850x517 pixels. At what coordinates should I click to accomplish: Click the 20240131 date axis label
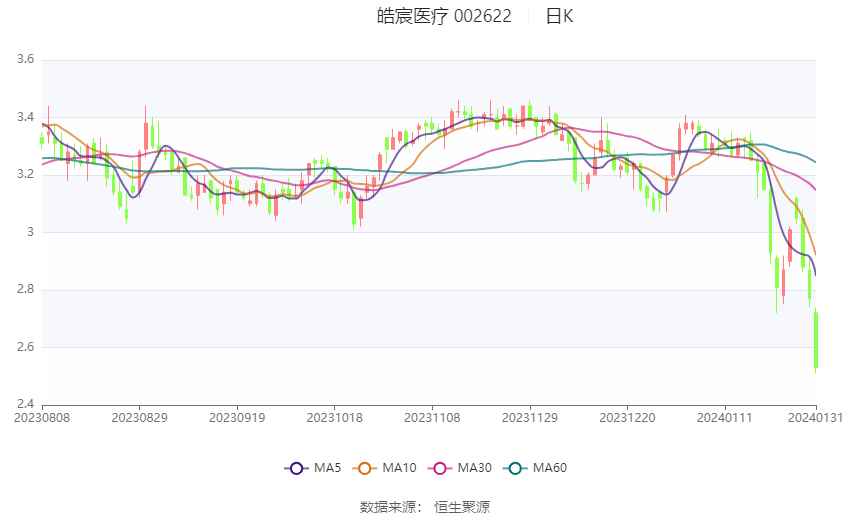click(815, 418)
